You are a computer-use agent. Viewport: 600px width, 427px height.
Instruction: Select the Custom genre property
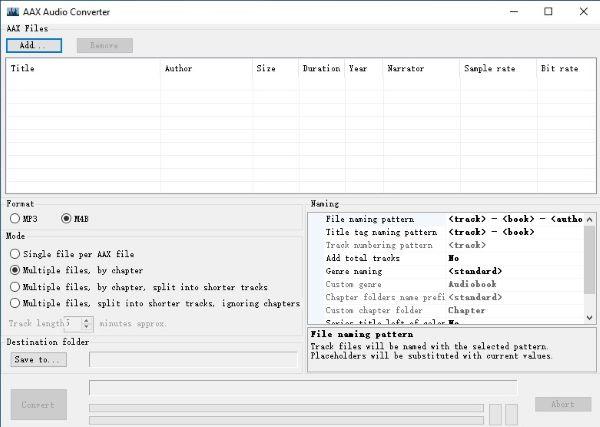tap(353, 284)
